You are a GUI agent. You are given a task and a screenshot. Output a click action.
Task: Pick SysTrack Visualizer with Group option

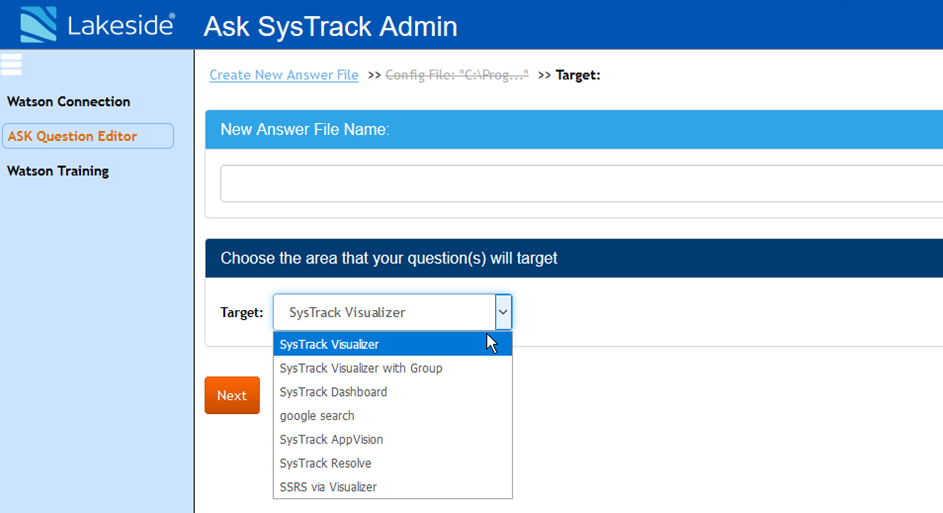pyautogui.click(x=393, y=368)
